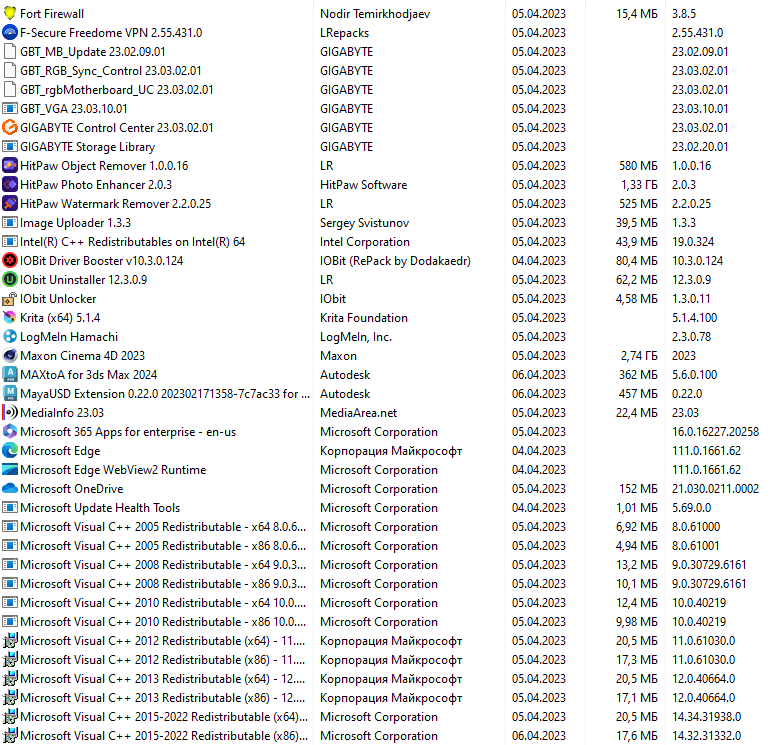Click the Microsoft Edge icon
773x745 pixels.
click(10, 451)
